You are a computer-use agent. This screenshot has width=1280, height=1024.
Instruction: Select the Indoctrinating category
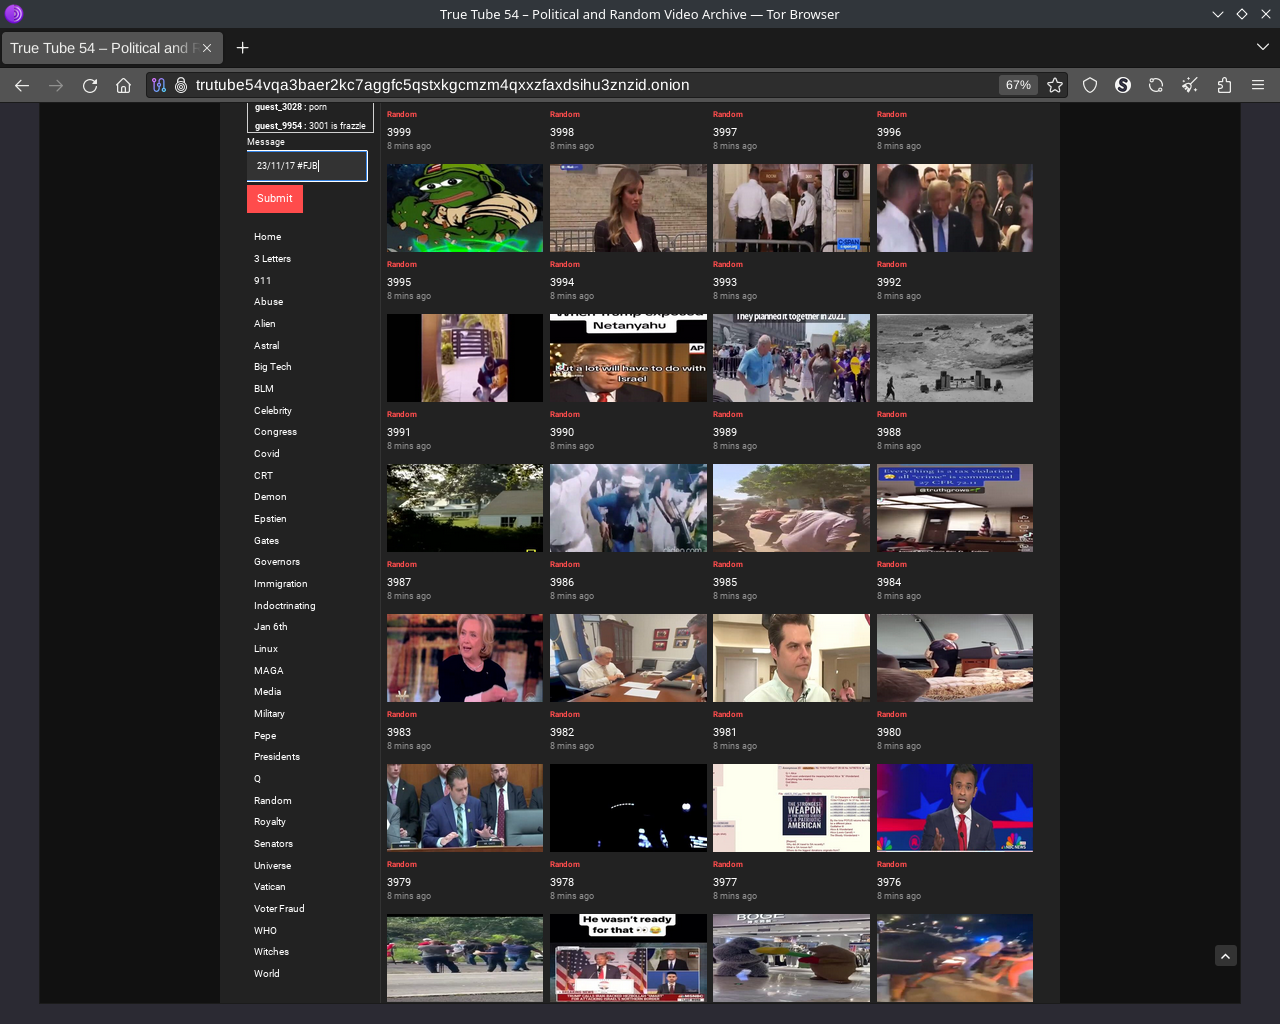click(284, 606)
